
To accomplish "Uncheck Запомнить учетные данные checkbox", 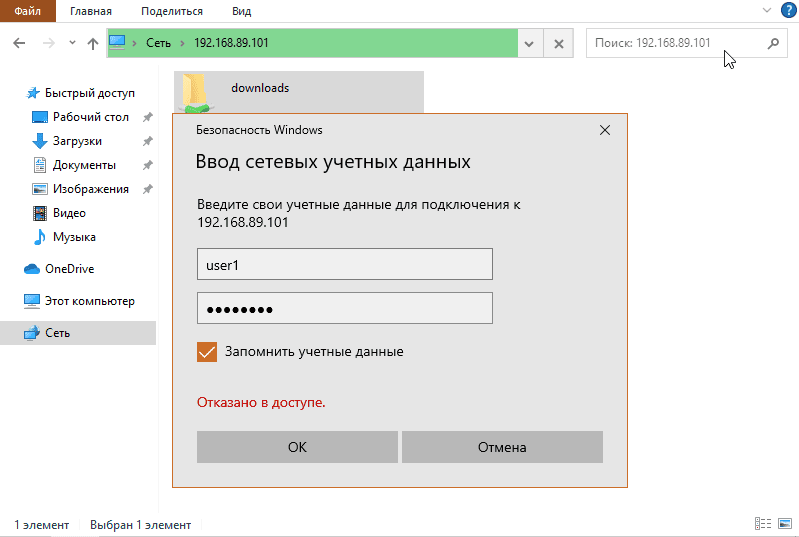I will tap(207, 352).
